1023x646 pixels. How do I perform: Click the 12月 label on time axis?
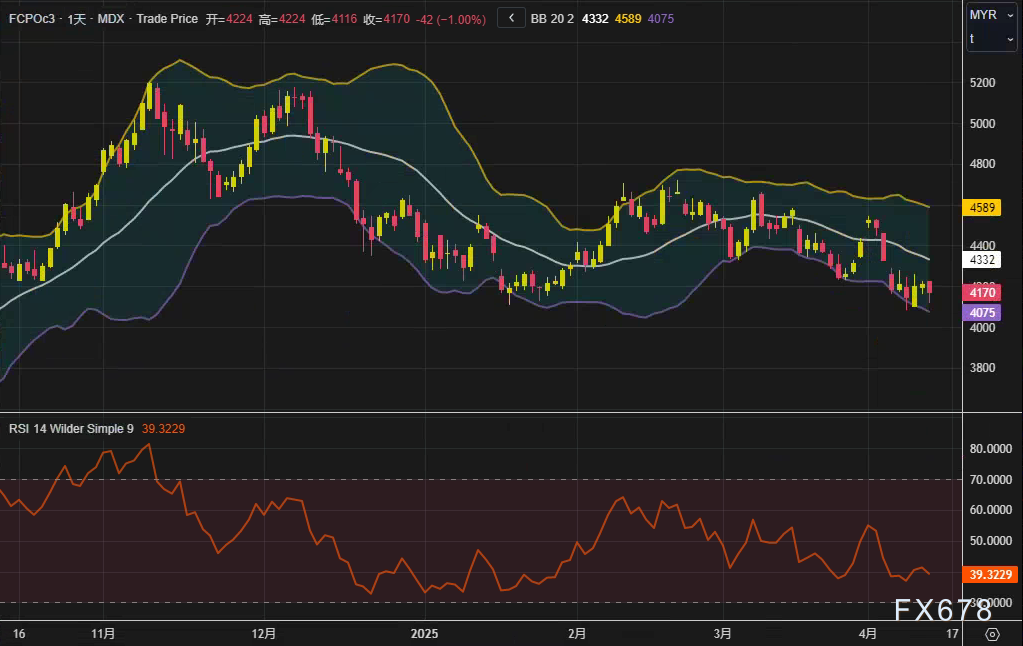click(x=264, y=634)
